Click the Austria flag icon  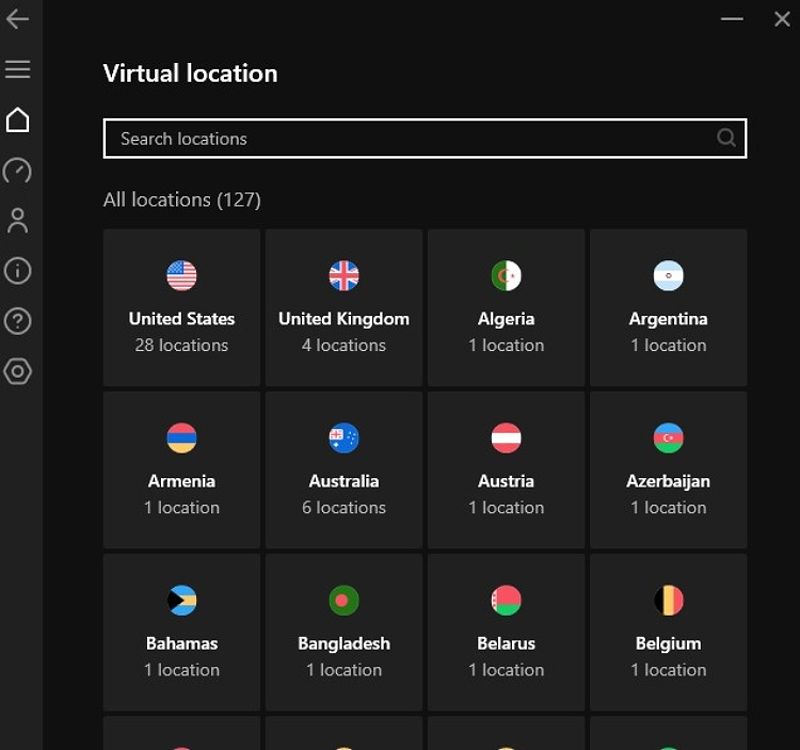506,438
